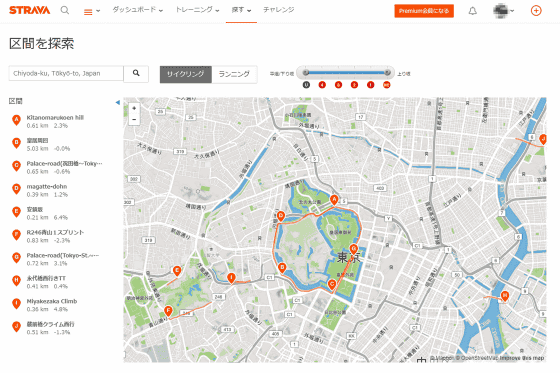Toggle the category 4 climb filter
Viewport: 560px width, 373px height.
pos(322,85)
